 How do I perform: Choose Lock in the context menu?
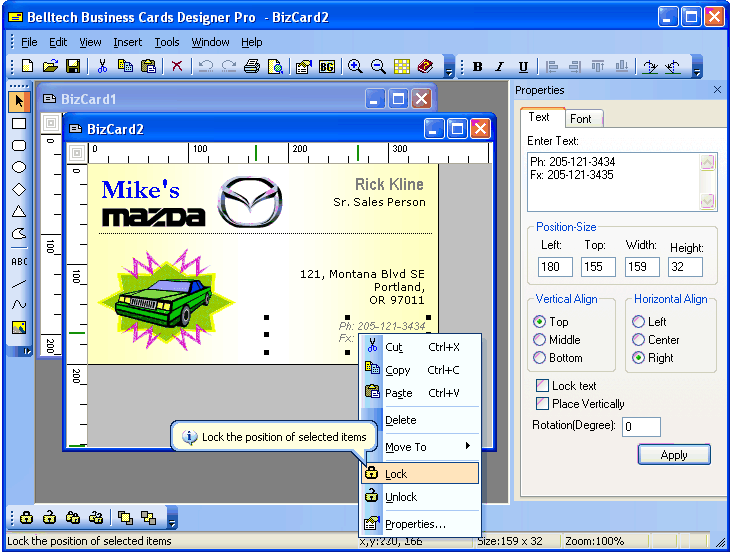coord(420,473)
